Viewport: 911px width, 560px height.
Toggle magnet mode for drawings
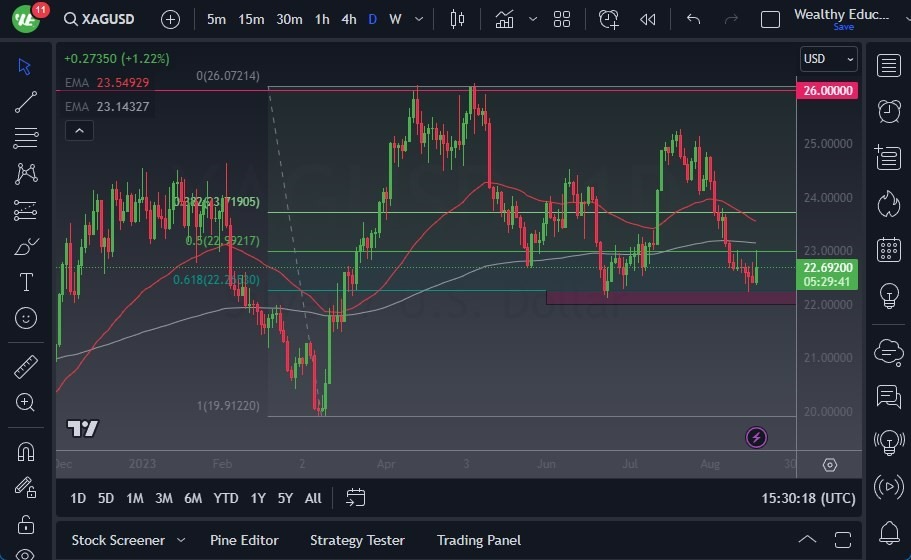click(26, 451)
